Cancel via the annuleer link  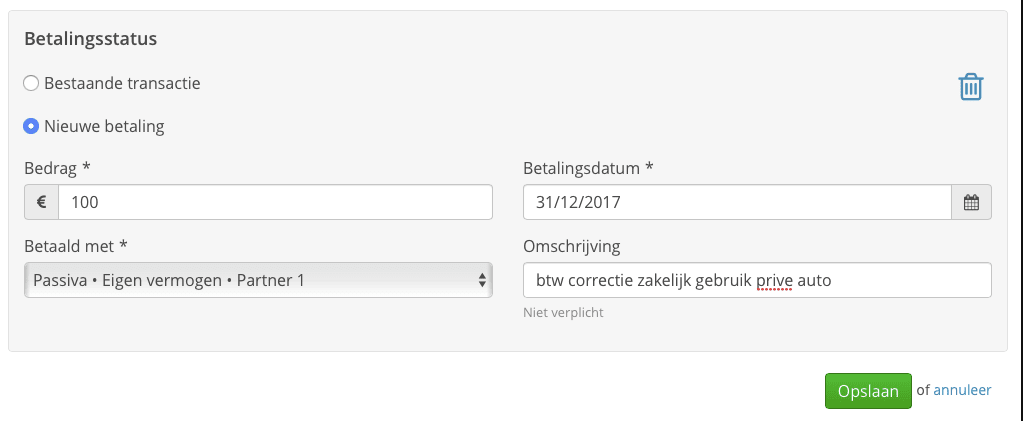[962, 390]
